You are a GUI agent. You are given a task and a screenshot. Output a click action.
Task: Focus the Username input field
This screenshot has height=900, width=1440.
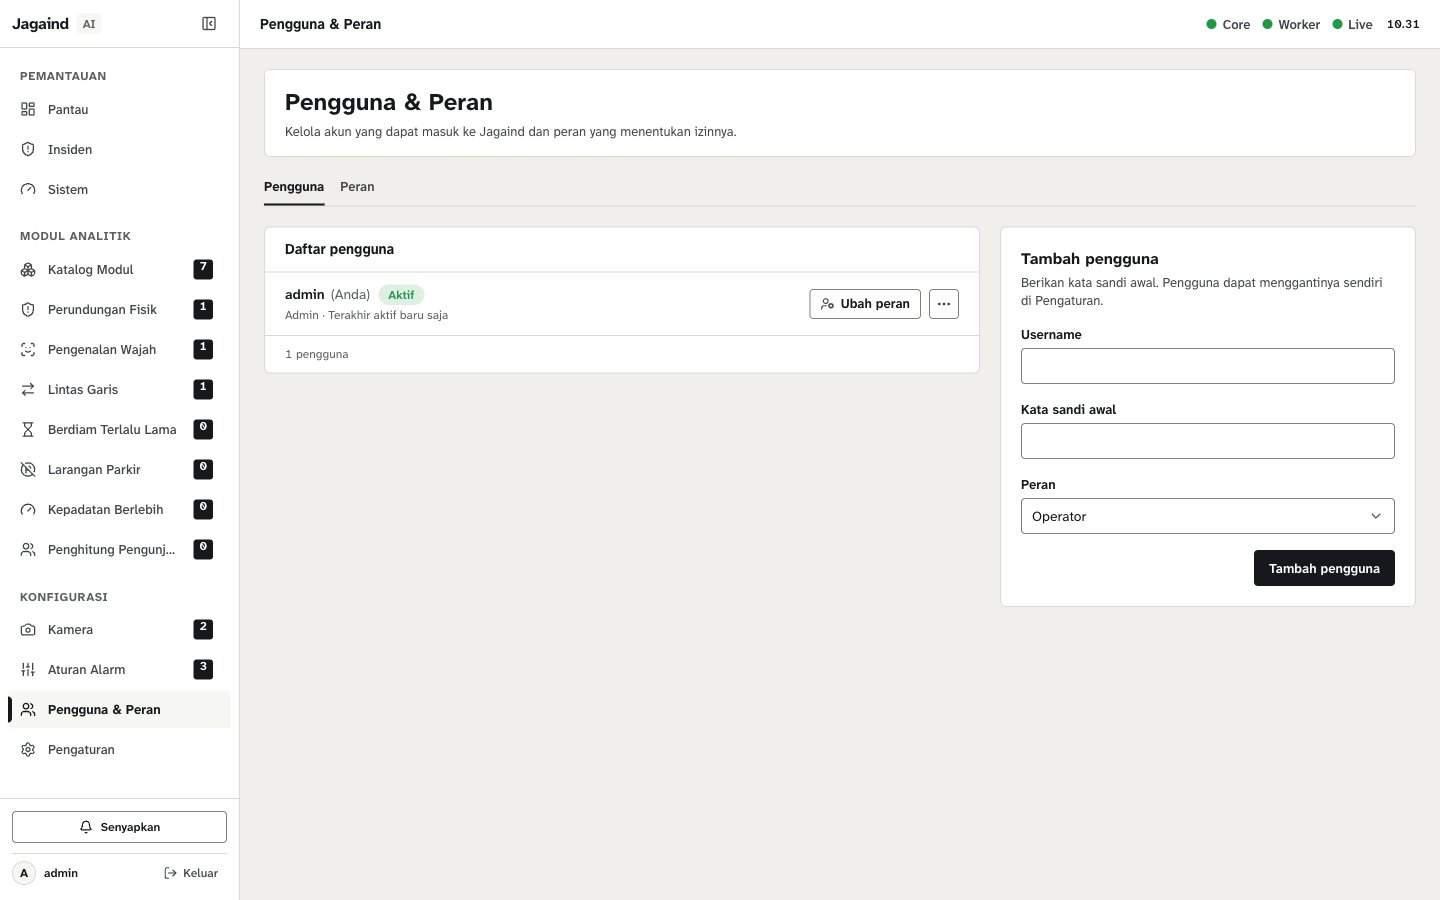(1207, 366)
